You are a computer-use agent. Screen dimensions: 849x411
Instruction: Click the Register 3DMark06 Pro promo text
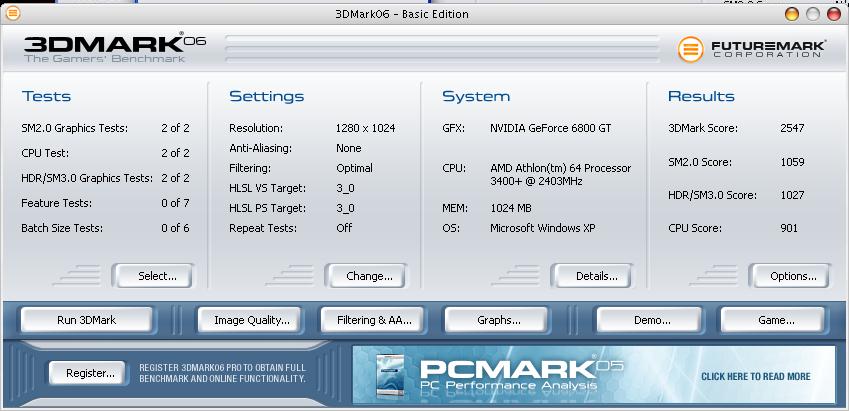pos(223,373)
